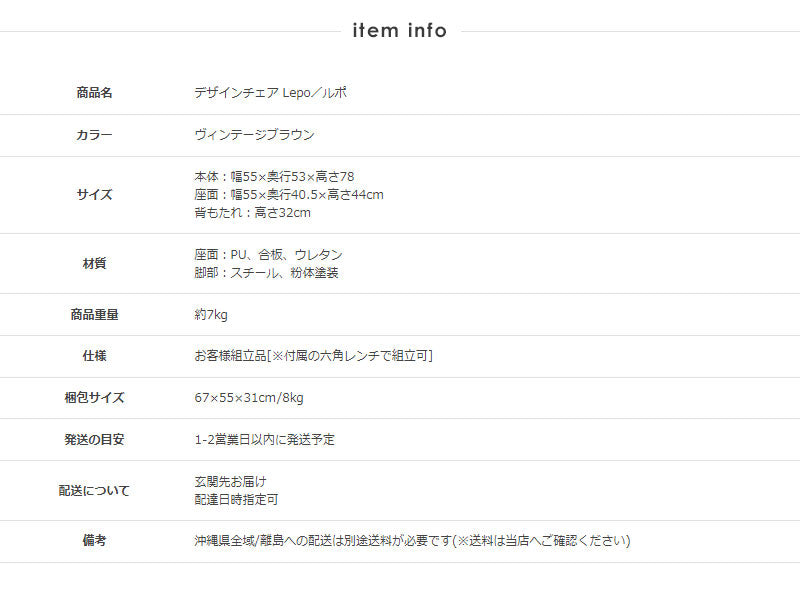The width and height of the screenshot is (800, 592).
Task: Click the 商品重量 row label
Action: 94,315
